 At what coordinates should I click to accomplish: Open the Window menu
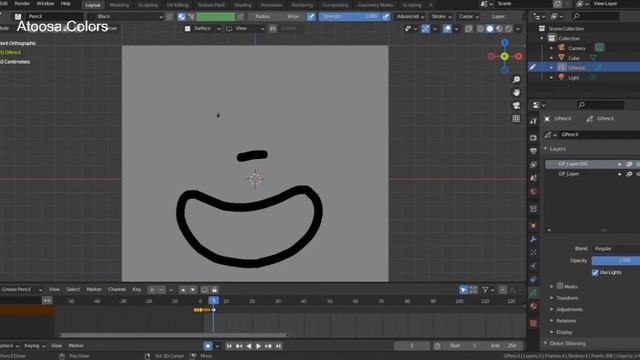pyautogui.click(x=45, y=3)
